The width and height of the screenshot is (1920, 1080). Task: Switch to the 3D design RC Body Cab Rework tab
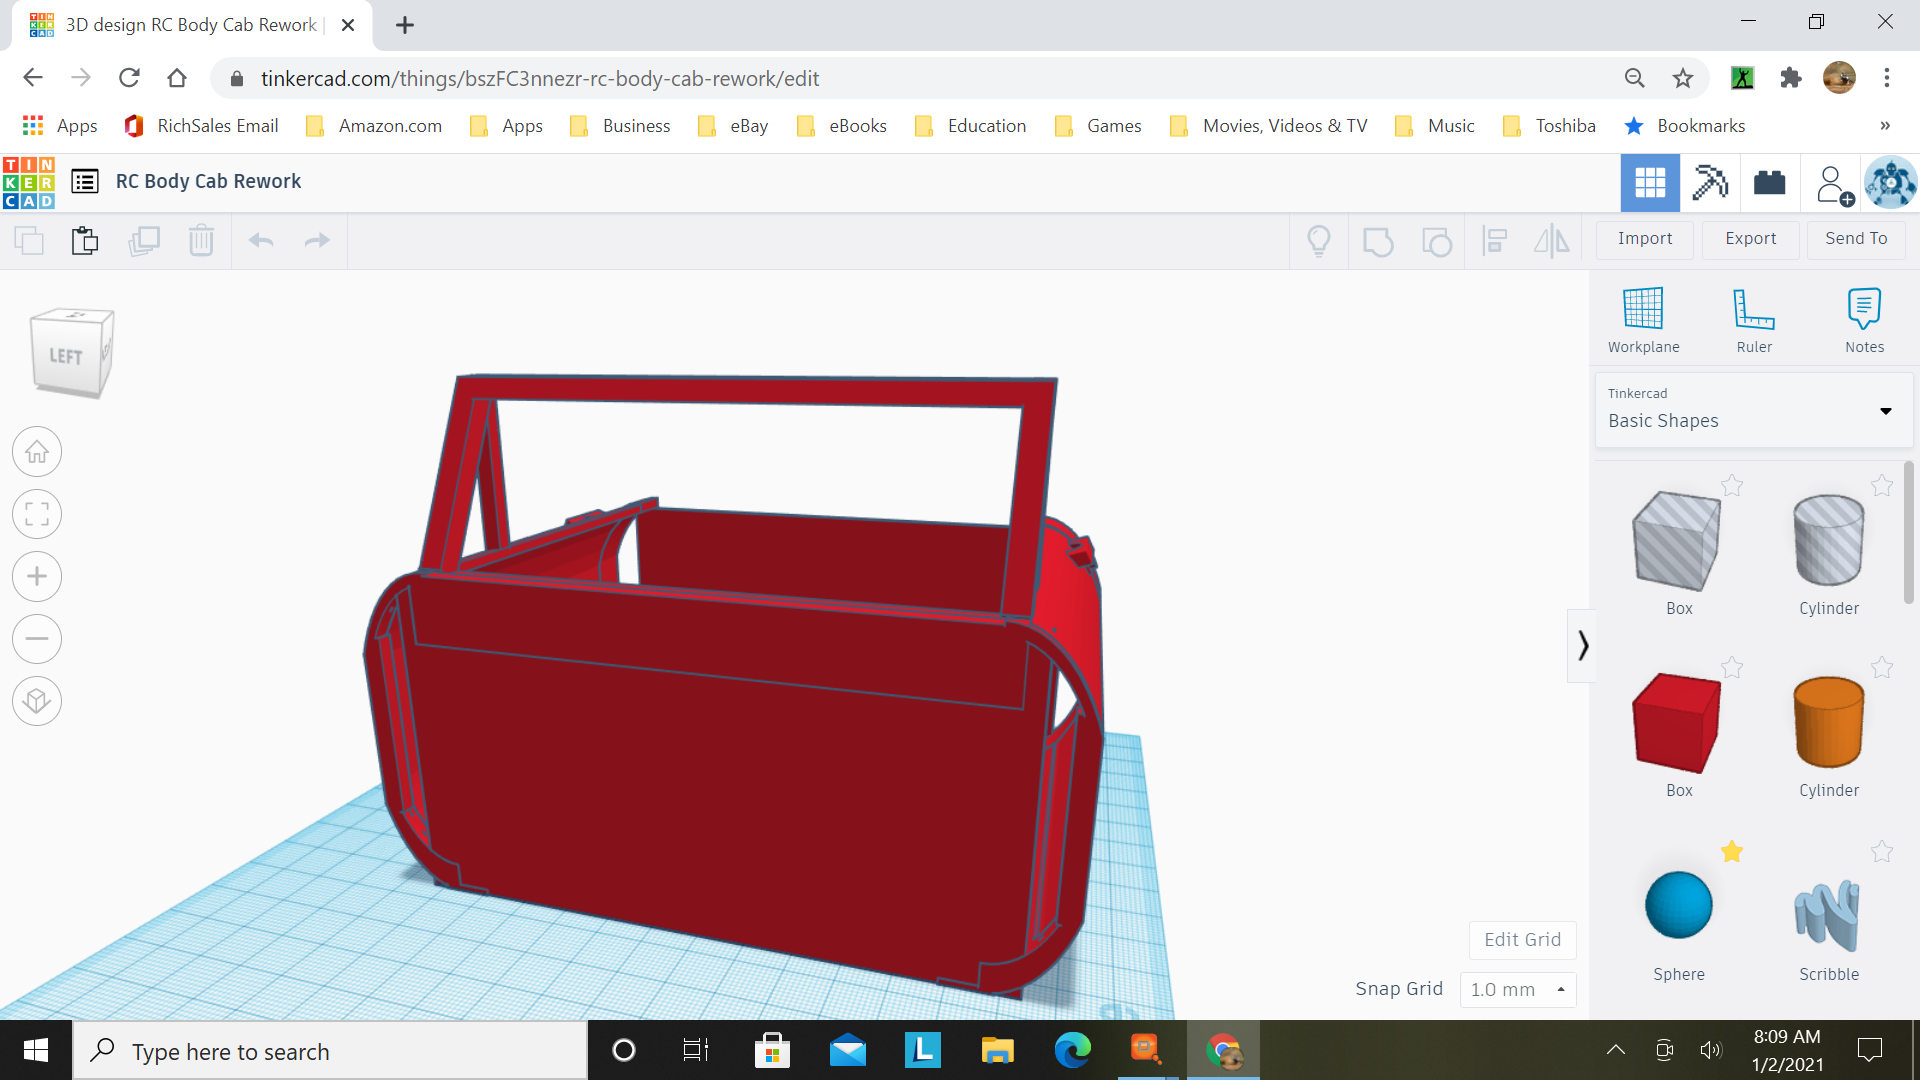tap(190, 24)
